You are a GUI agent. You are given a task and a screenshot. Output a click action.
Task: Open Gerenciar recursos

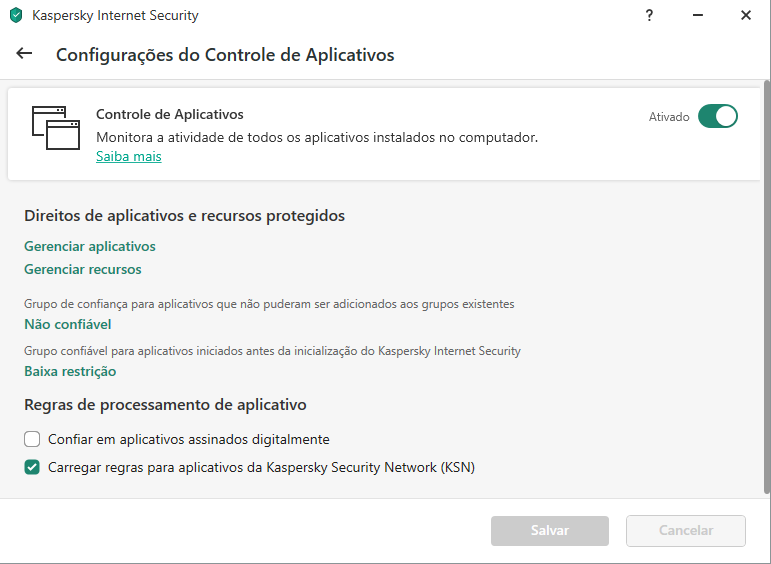[82, 269]
